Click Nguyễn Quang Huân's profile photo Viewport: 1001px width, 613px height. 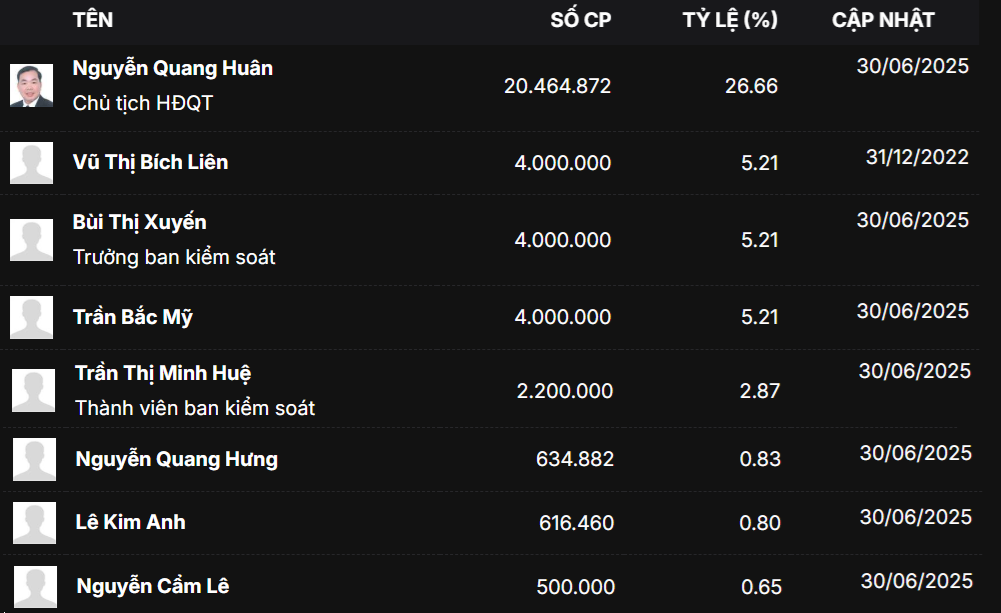point(31,85)
